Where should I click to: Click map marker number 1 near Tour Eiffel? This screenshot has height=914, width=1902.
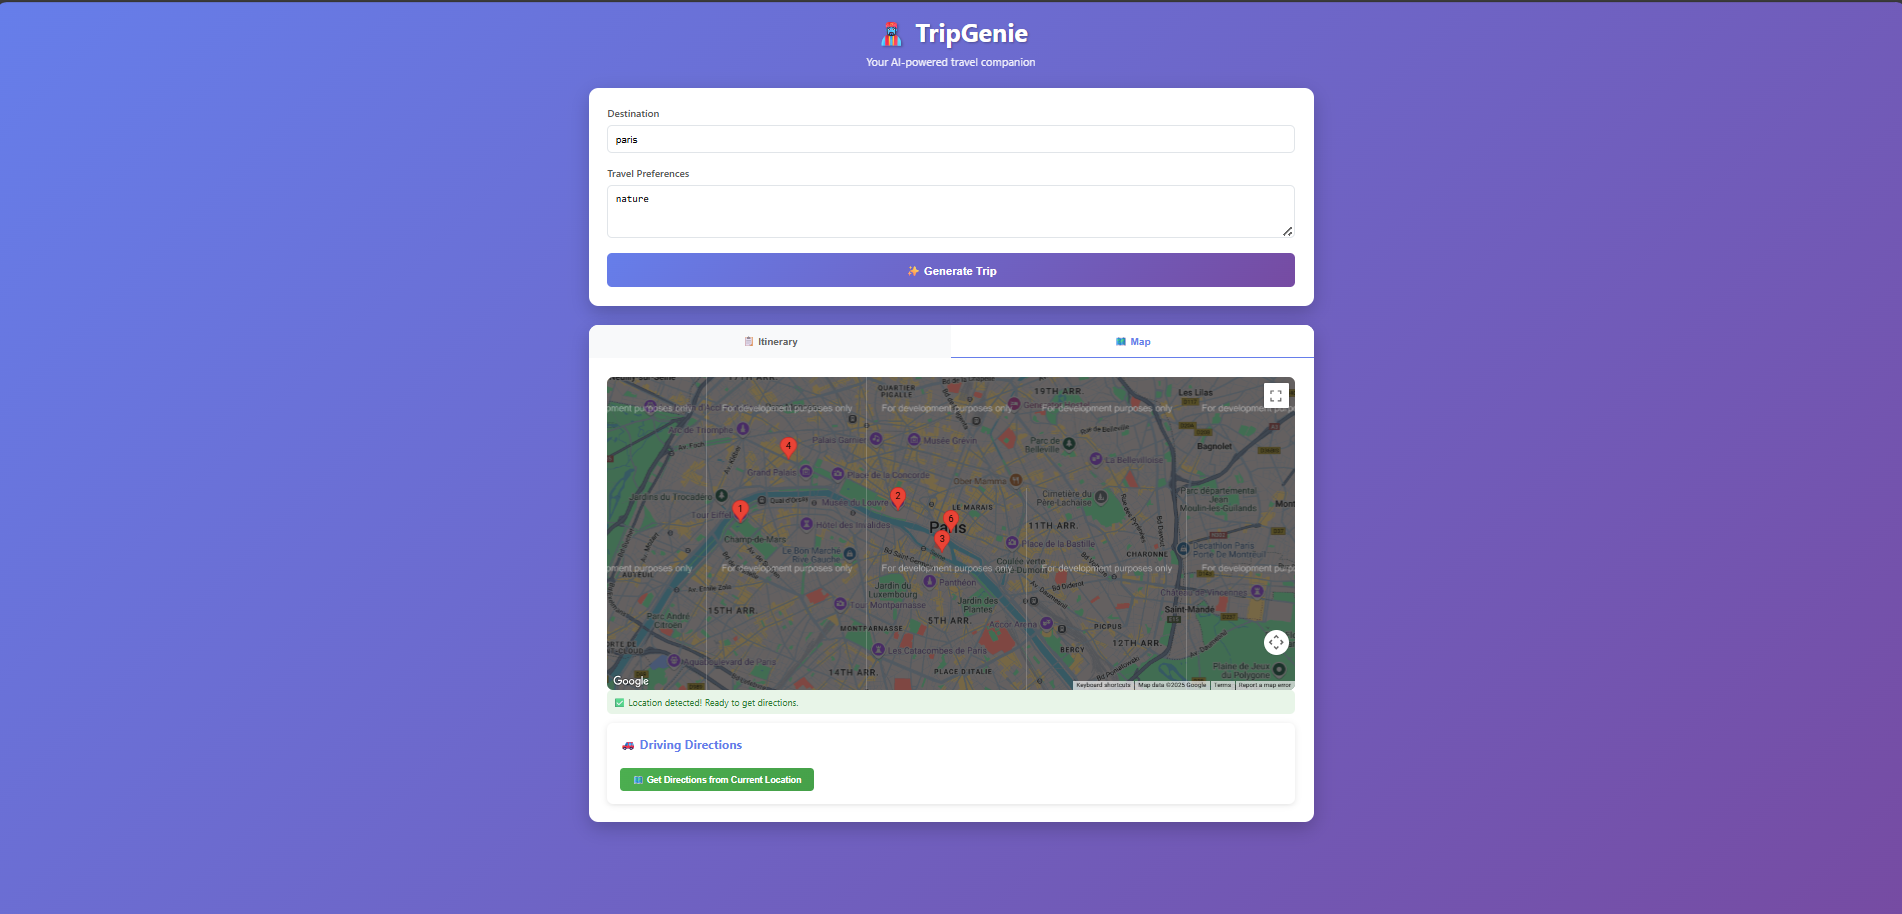[740, 511]
